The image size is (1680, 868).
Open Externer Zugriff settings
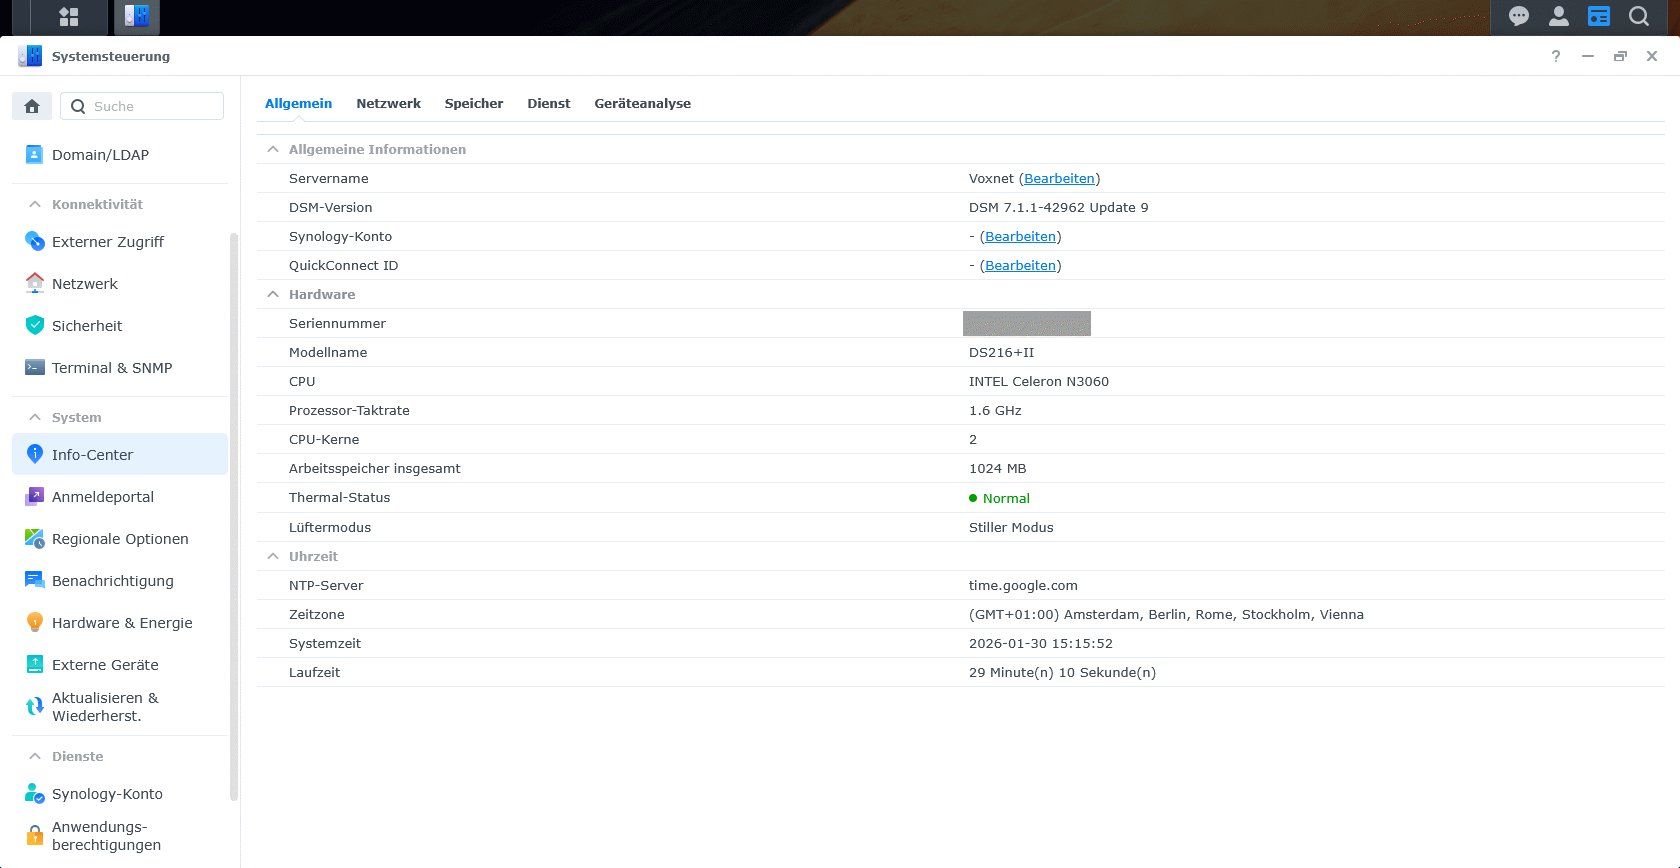point(120,242)
